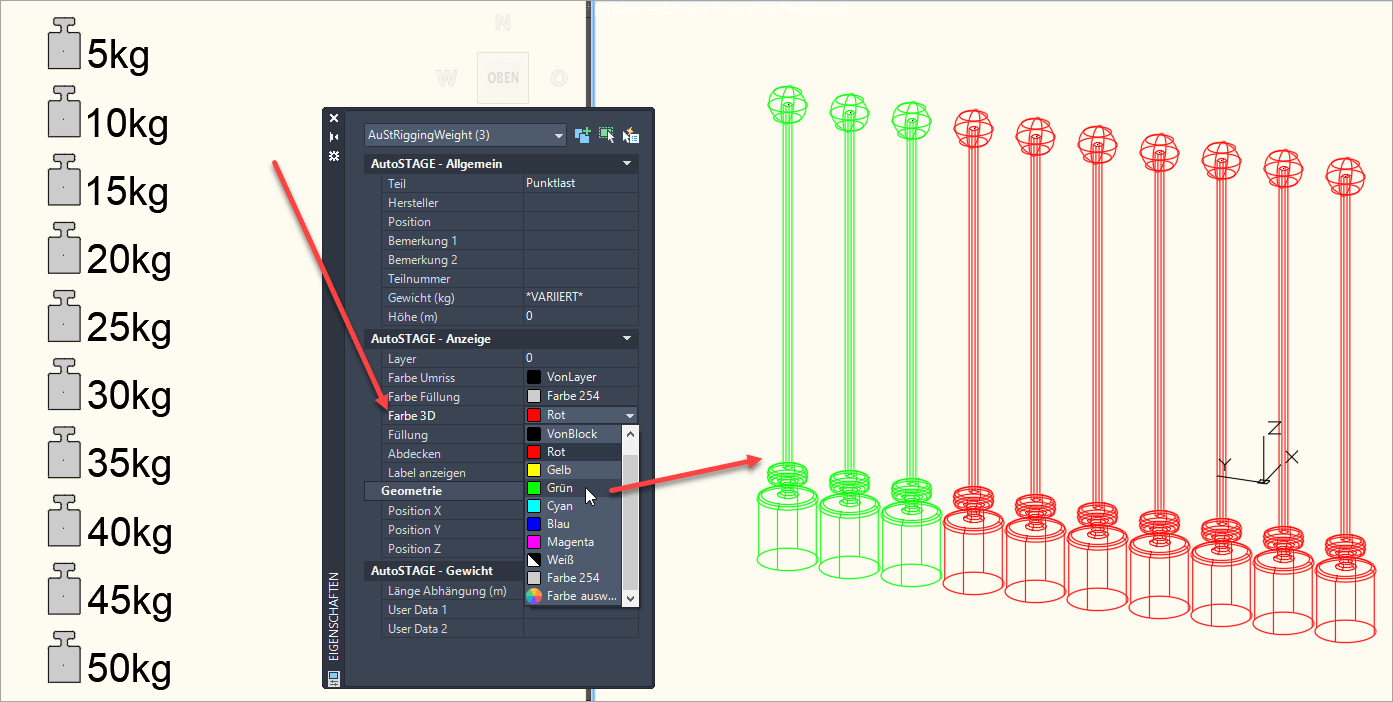Screen dimensions: 1393x702
Task: Click the W compass letter on the view cube
Action: (448, 78)
